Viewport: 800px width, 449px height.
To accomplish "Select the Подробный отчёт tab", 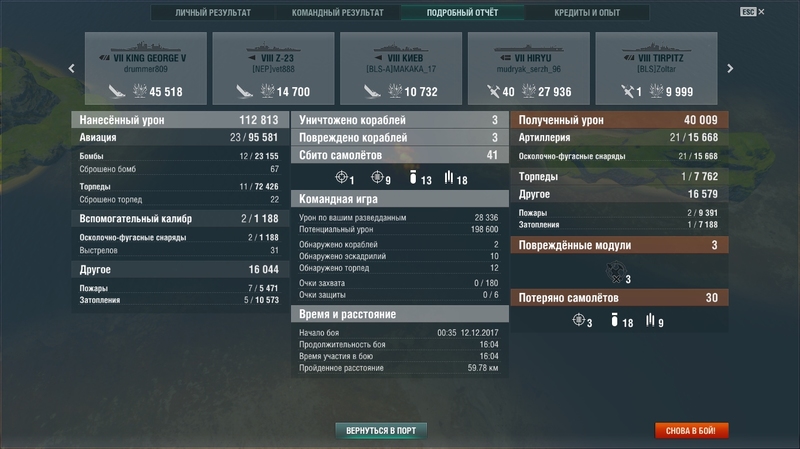I will tap(462, 12).
